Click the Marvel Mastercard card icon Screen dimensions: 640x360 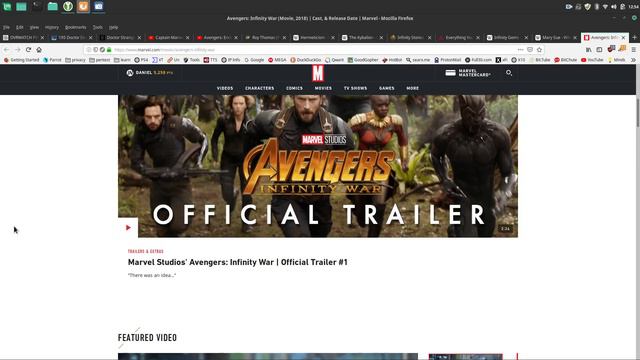(x=450, y=73)
